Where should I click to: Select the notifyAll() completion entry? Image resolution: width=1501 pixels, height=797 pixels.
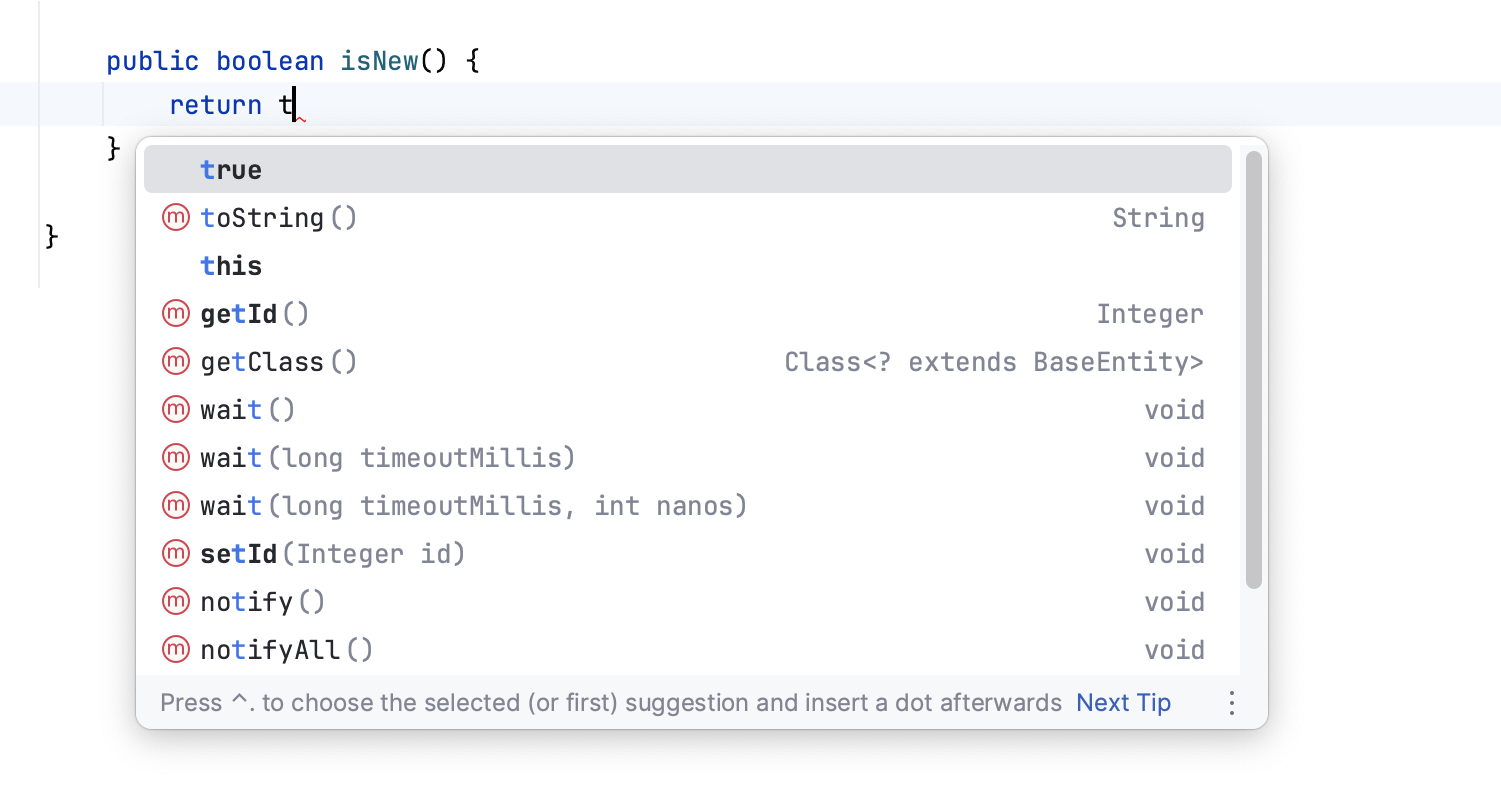pyautogui.click(x=287, y=649)
